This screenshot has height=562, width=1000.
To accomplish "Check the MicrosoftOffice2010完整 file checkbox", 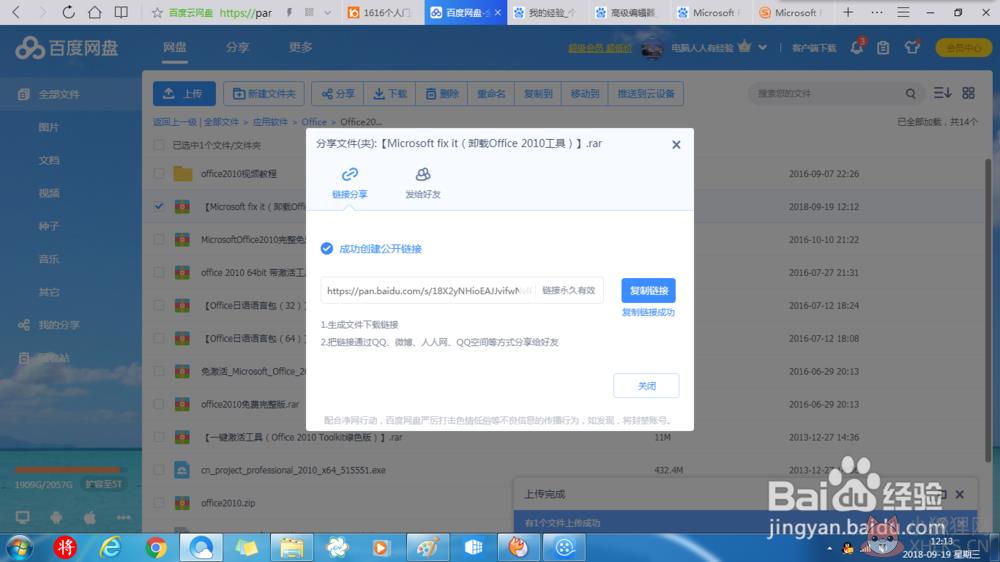I will coord(159,240).
